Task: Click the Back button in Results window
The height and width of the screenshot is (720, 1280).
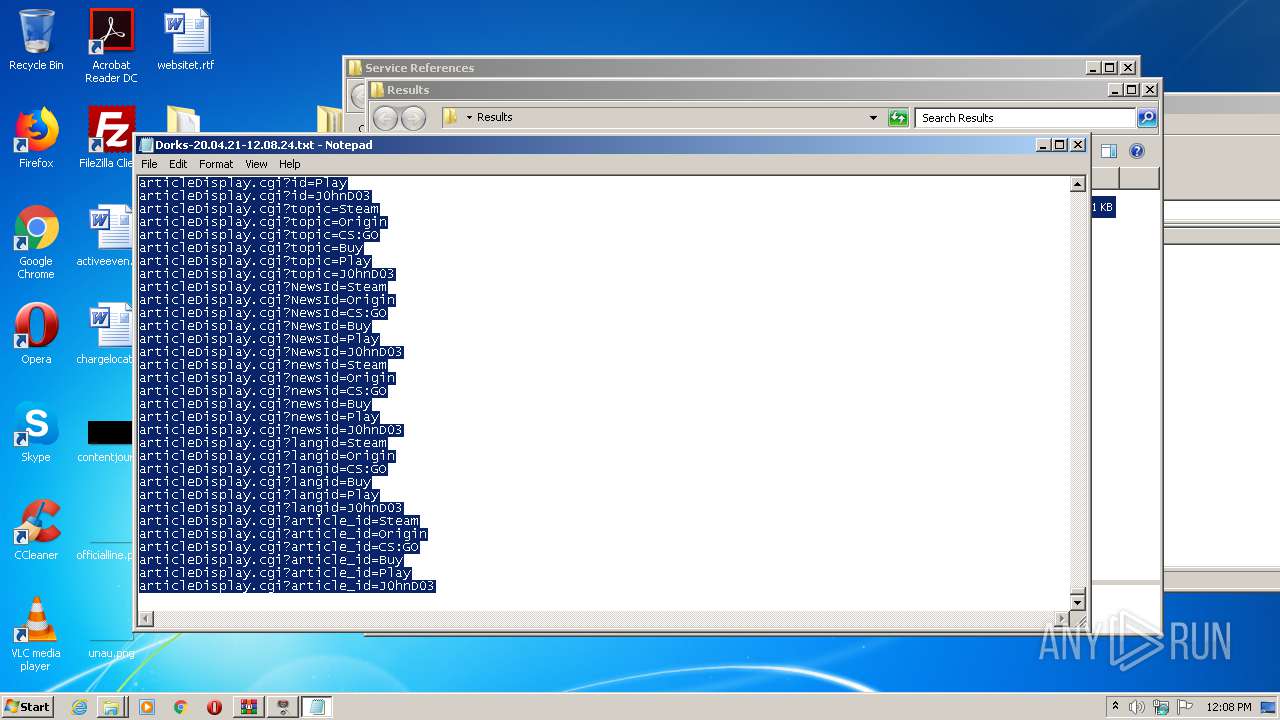Action: pyautogui.click(x=385, y=117)
